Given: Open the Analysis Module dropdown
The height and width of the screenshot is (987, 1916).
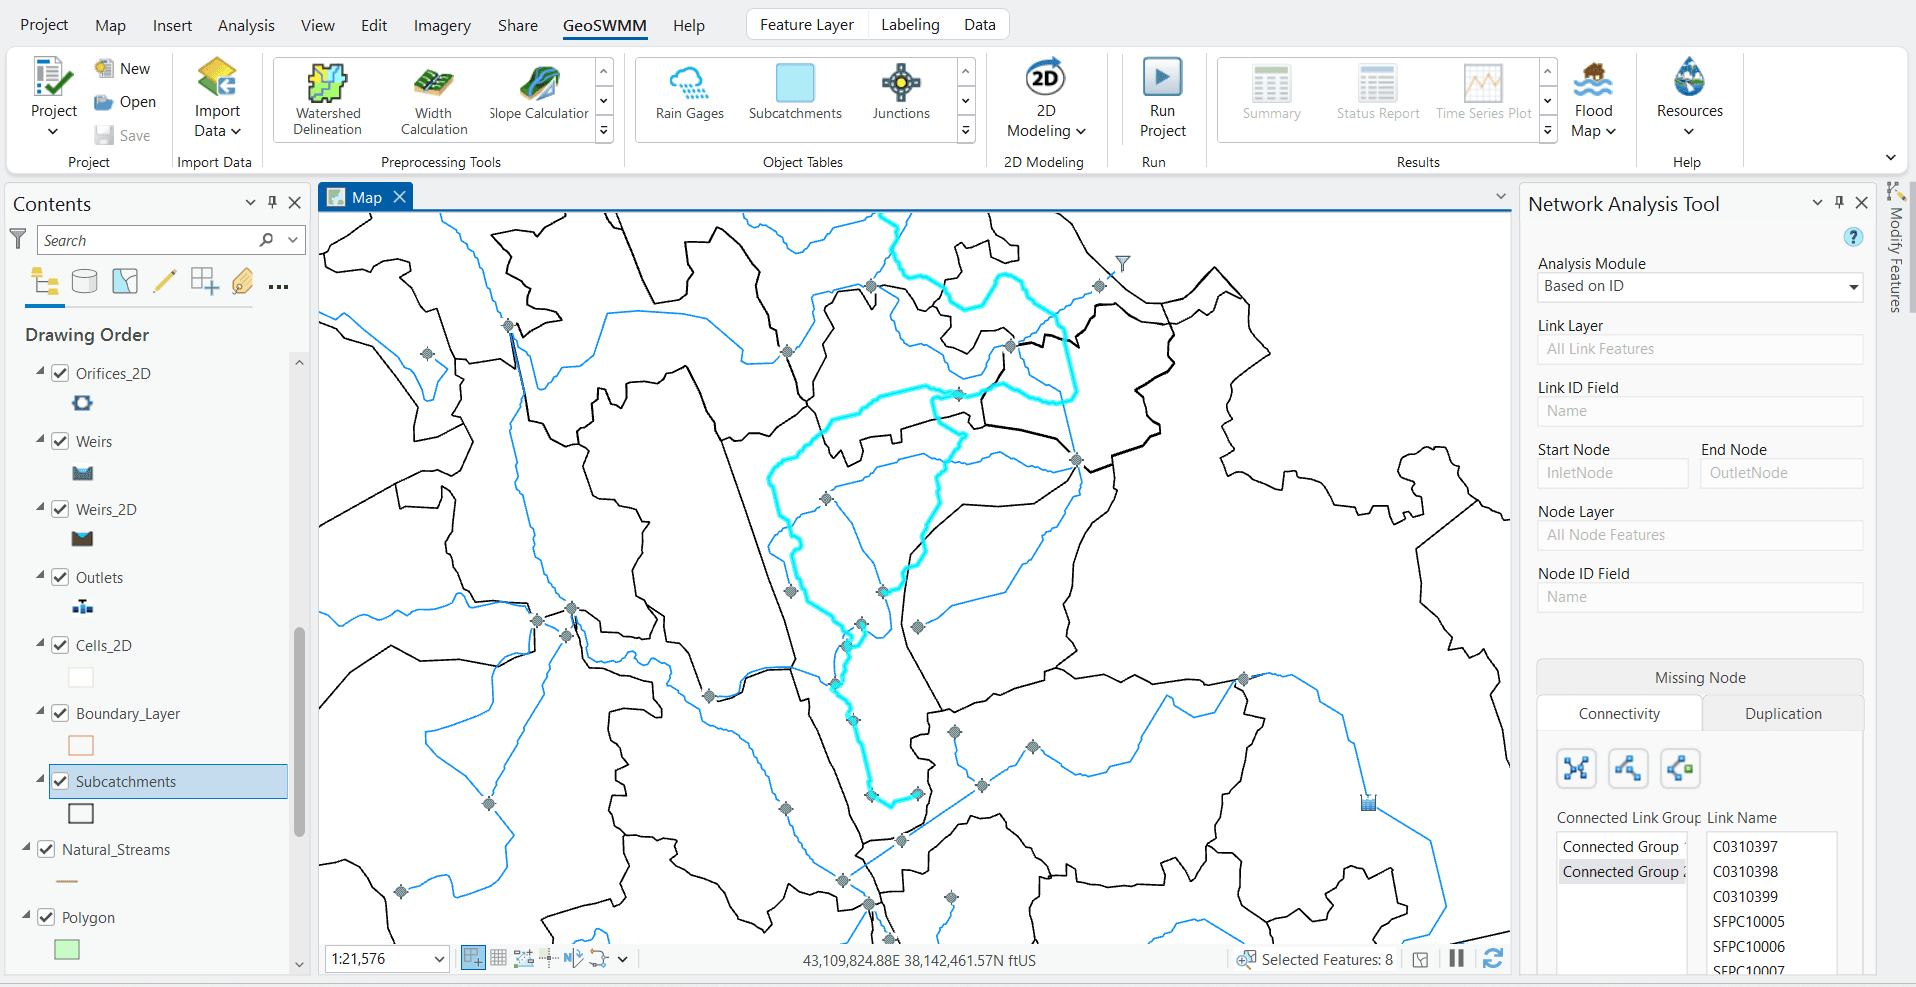Looking at the screenshot, I should [1851, 287].
